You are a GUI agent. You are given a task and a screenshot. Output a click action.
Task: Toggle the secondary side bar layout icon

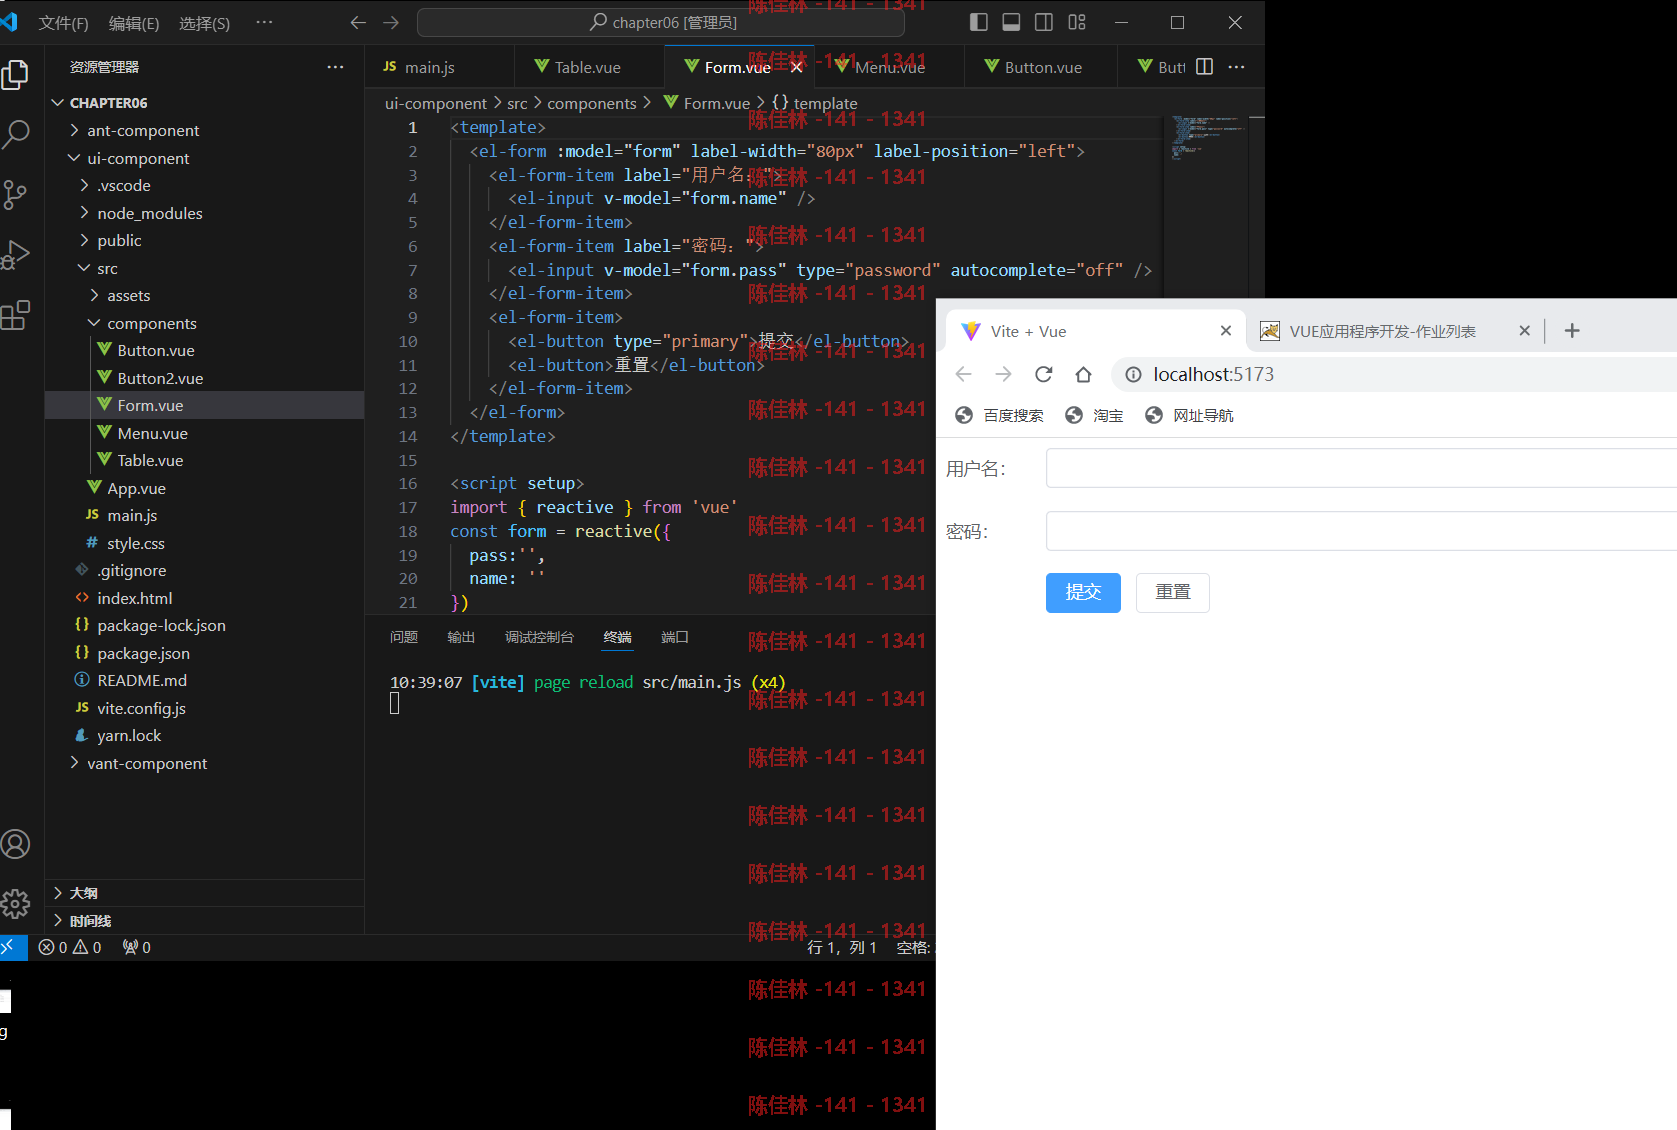[1043, 22]
